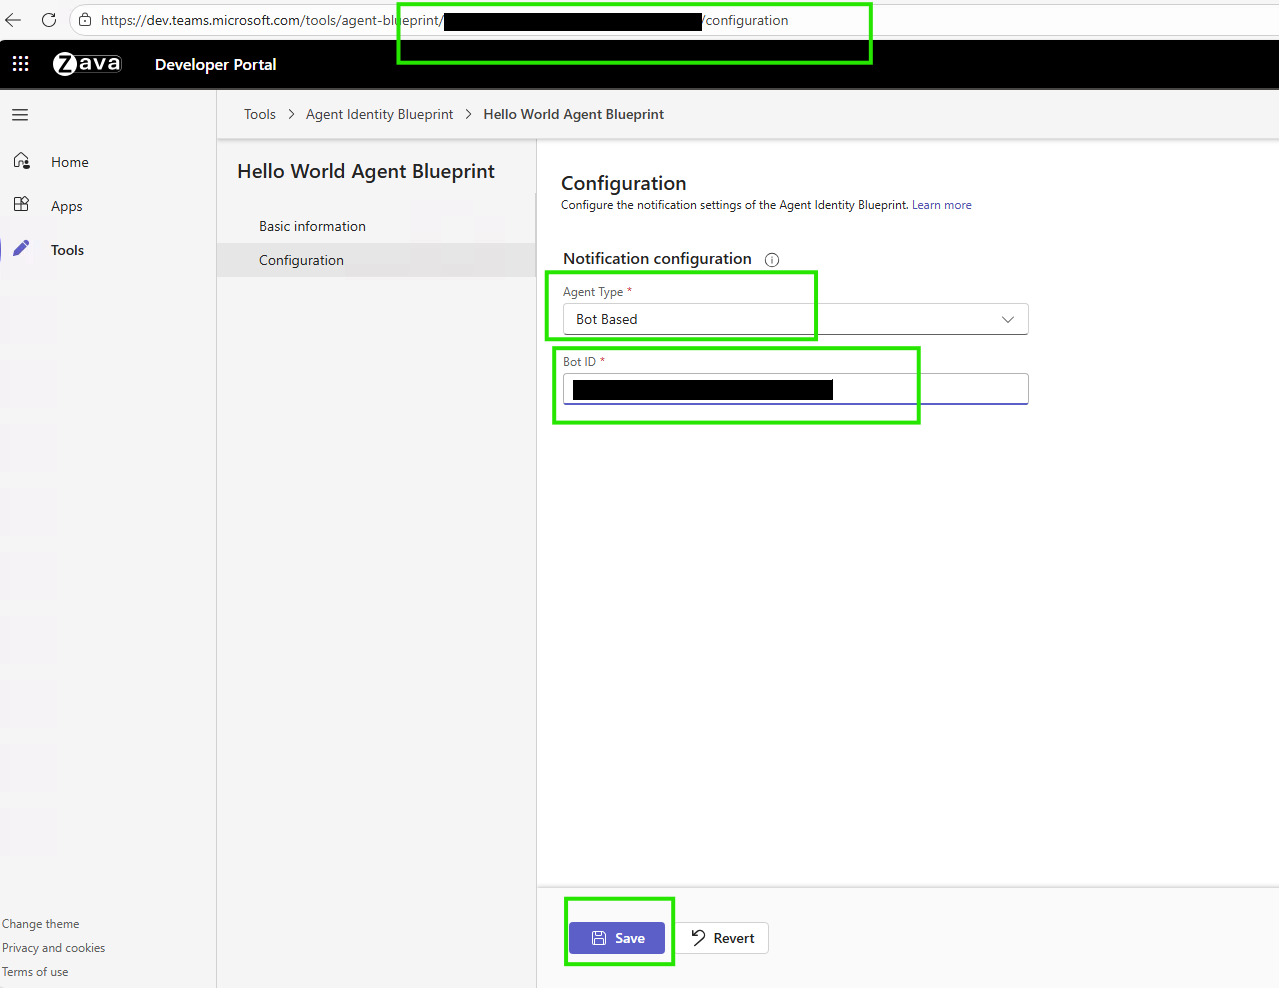Open Agent Identity Blueprint from the breadcrumb
Image resolution: width=1279 pixels, height=988 pixels.
[379, 114]
